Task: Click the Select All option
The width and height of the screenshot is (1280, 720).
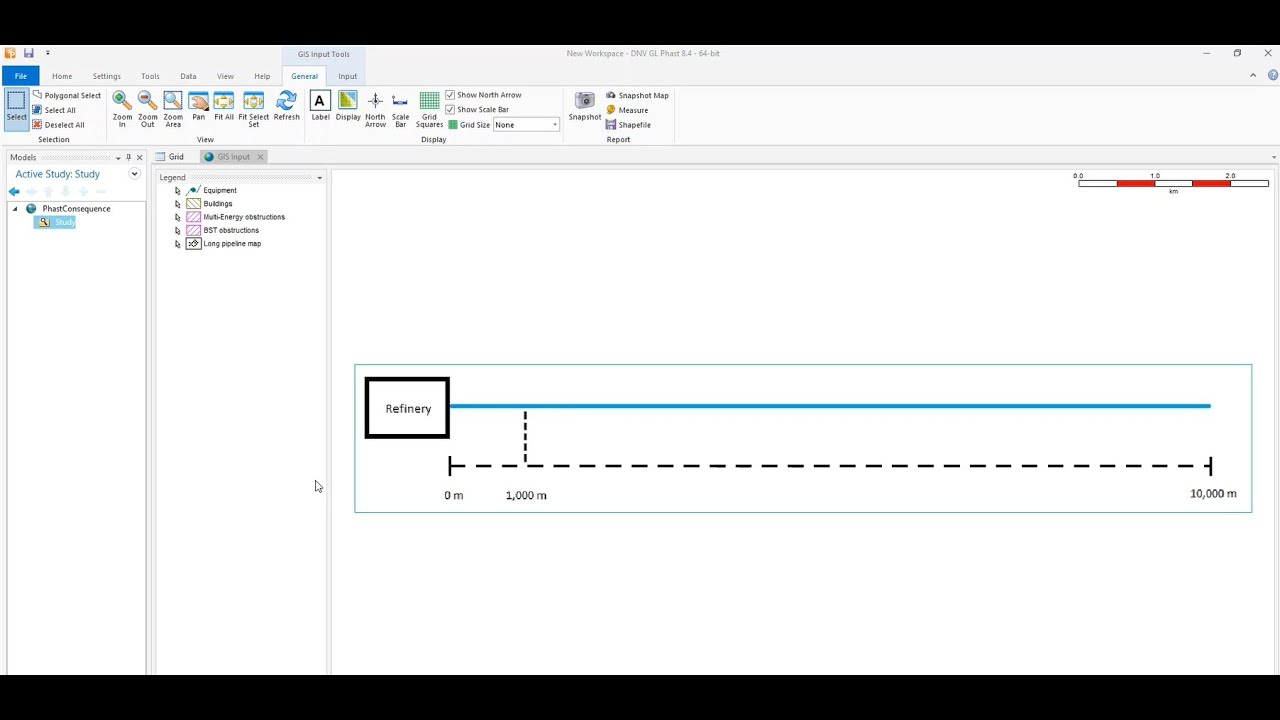Action: [x=53, y=110]
